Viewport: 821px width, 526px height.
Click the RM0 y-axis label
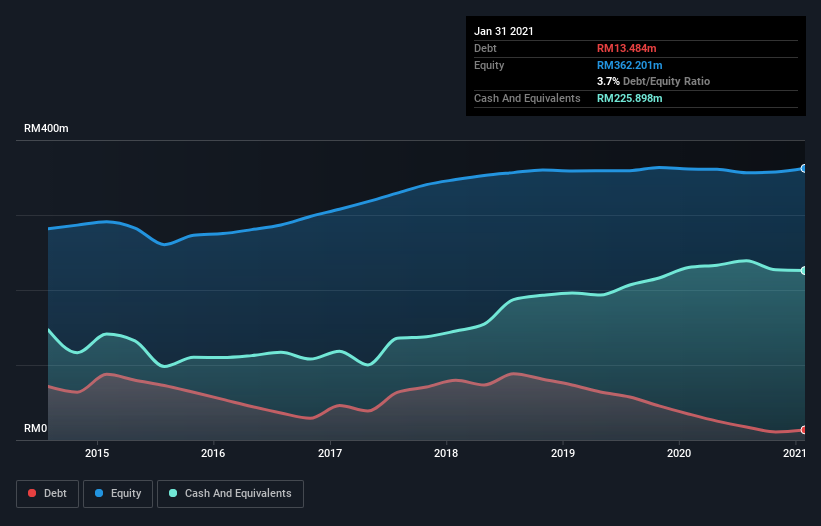point(36,428)
